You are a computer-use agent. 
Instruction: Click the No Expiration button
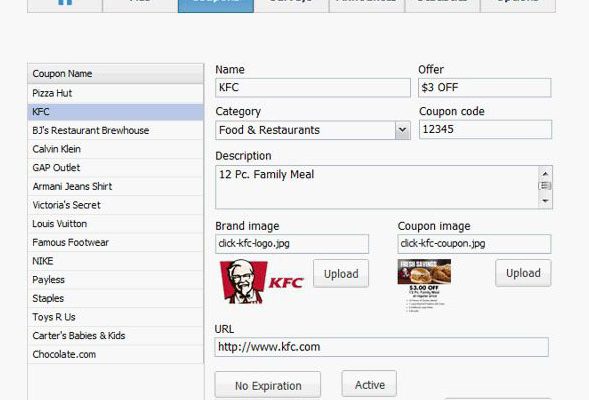pyautogui.click(x=268, y=385)
